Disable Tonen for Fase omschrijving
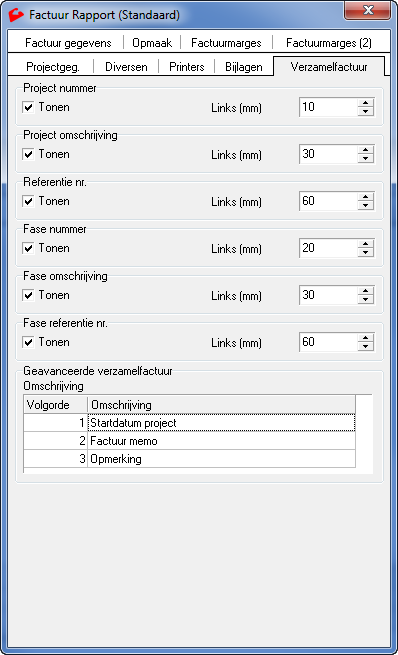 click(28, 295)
